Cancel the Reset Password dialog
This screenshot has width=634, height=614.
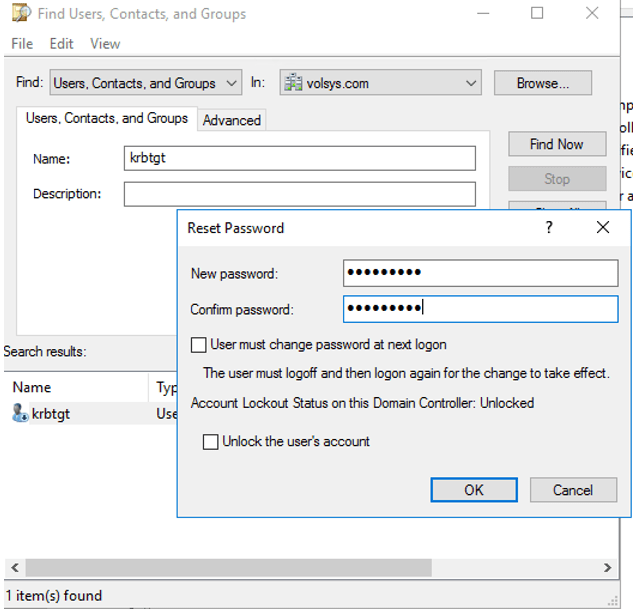coord(573,490)
